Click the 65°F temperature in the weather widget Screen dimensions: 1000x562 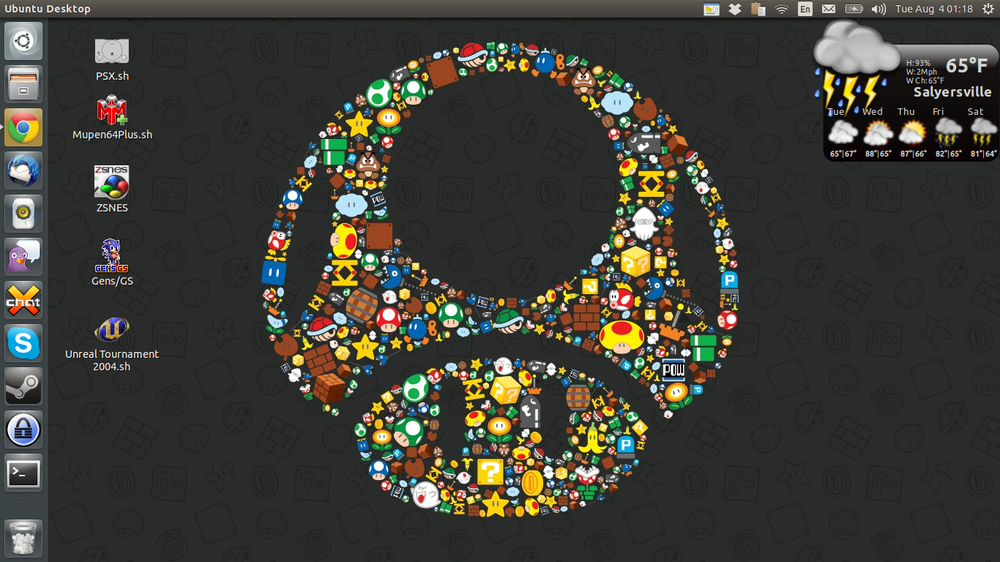tap(967, 66)
